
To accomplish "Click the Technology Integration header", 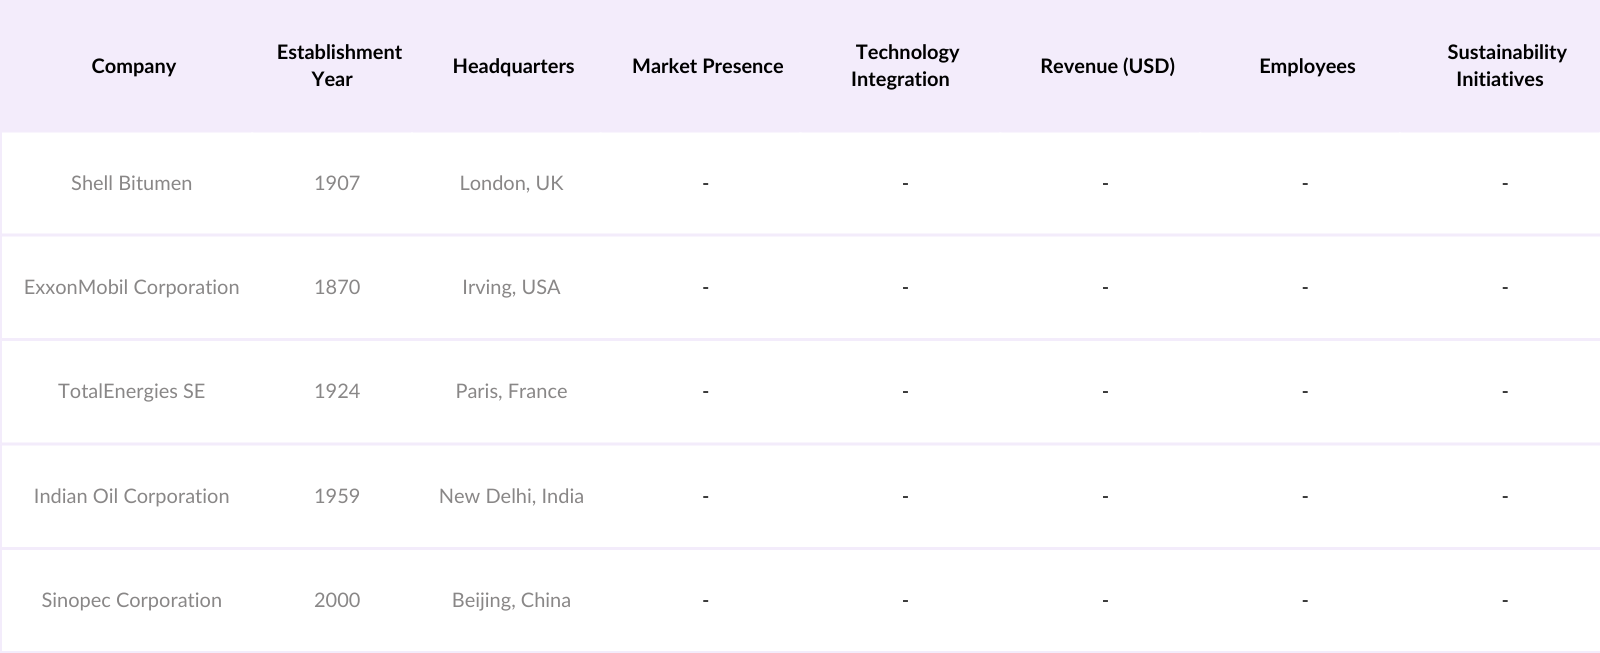I will [x=904, y=66].
